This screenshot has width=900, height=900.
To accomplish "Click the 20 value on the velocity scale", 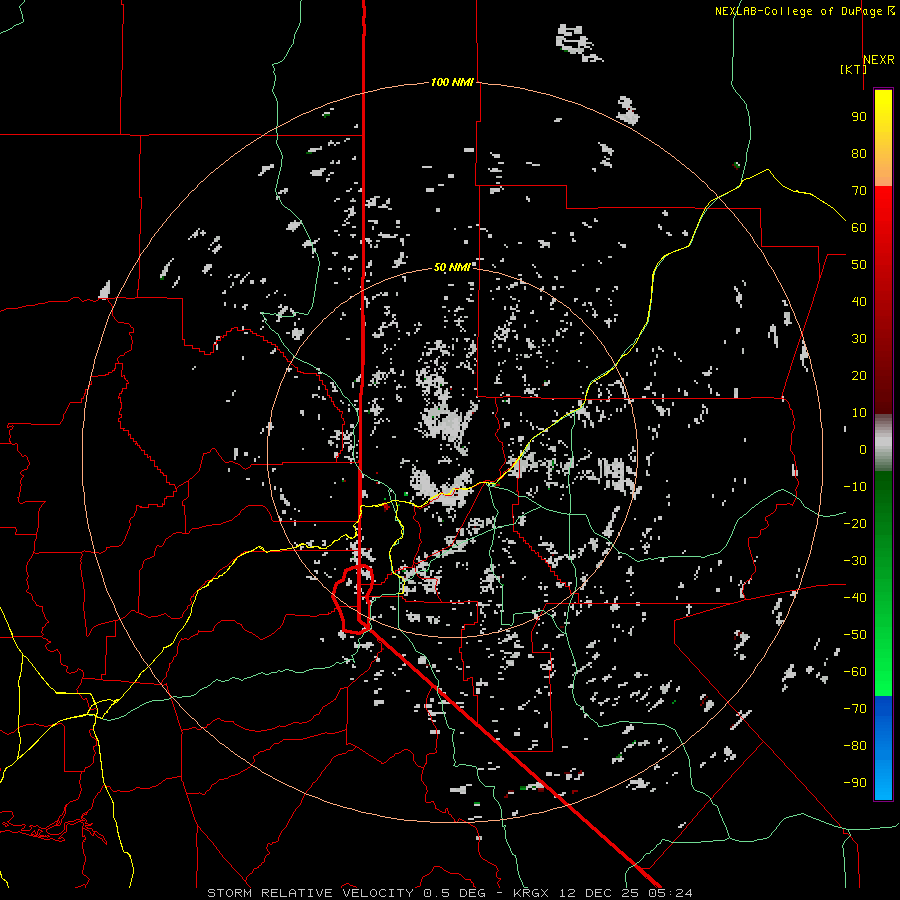I will pos(859,375).
